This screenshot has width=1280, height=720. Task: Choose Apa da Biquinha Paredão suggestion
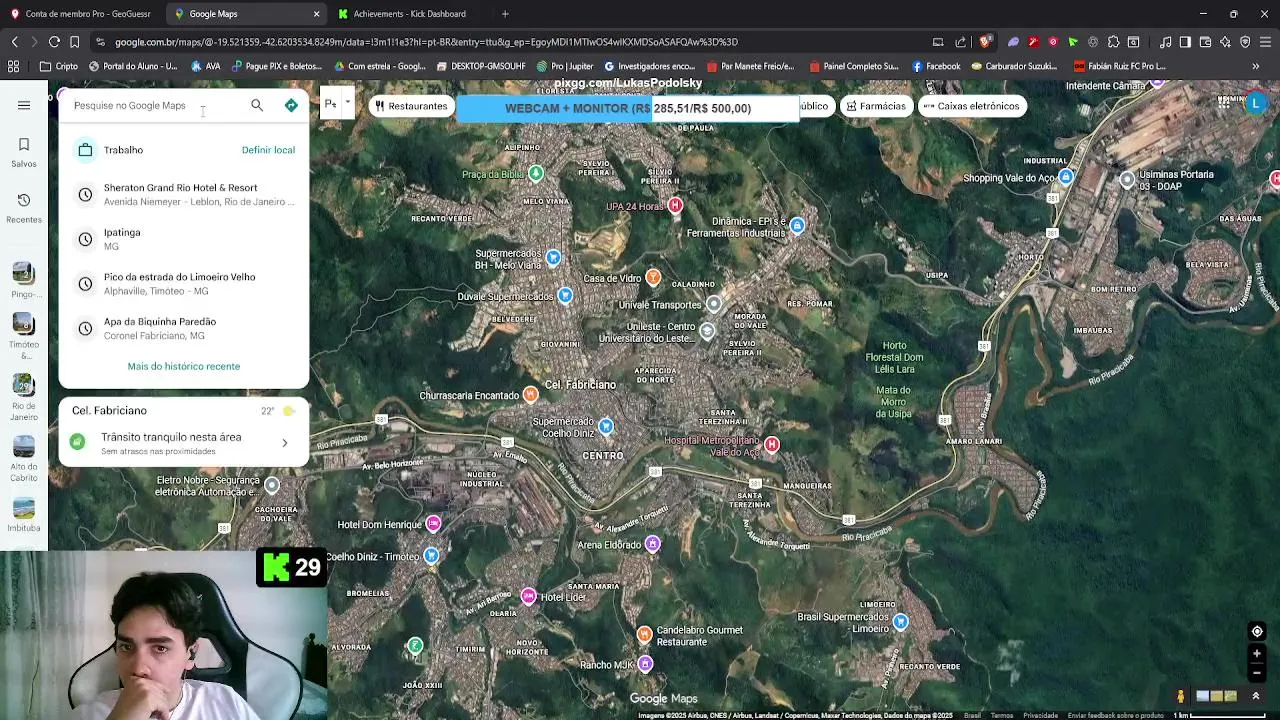(184, 328)
